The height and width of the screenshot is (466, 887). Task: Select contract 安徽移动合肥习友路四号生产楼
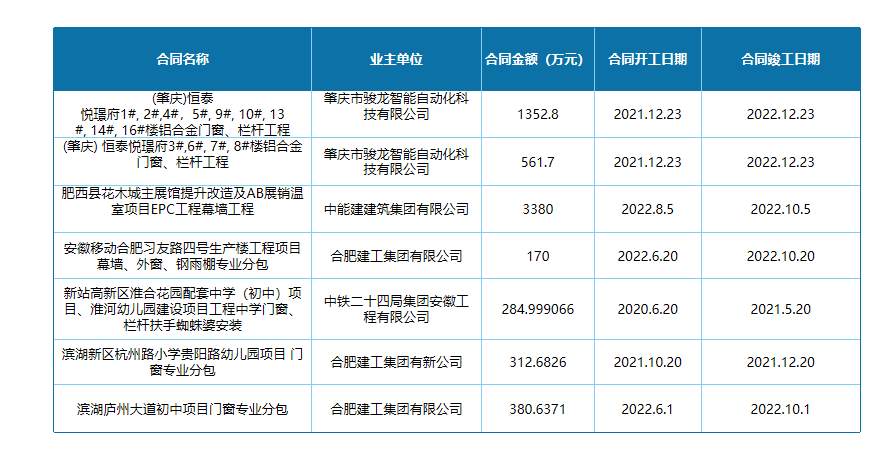pyautogui.click(x=183, y=256)
